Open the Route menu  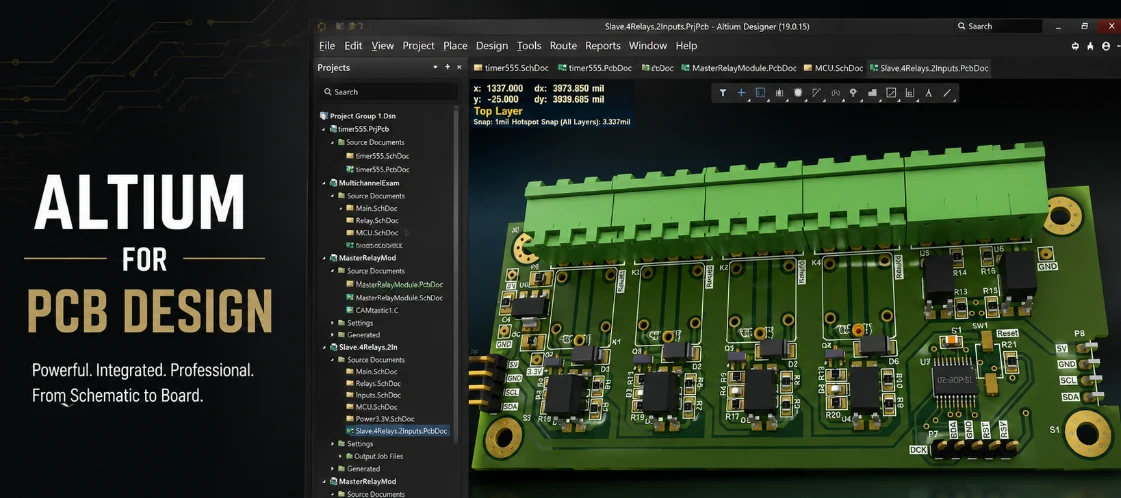coord(563,46)
